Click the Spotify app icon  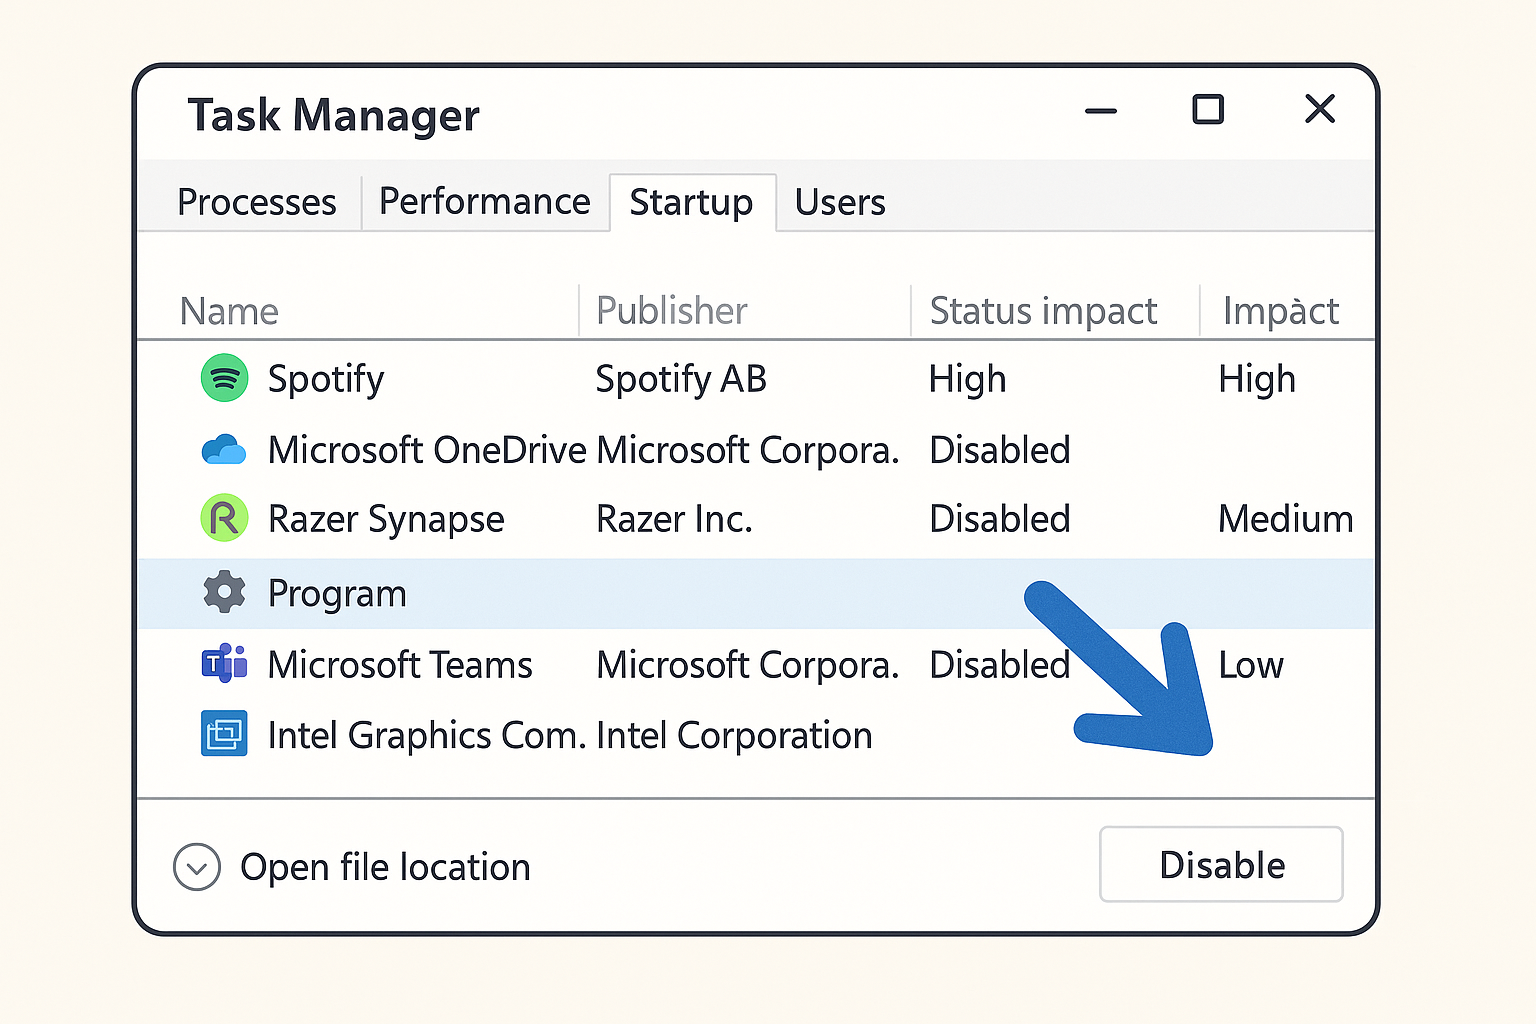[x=224, y=378]
